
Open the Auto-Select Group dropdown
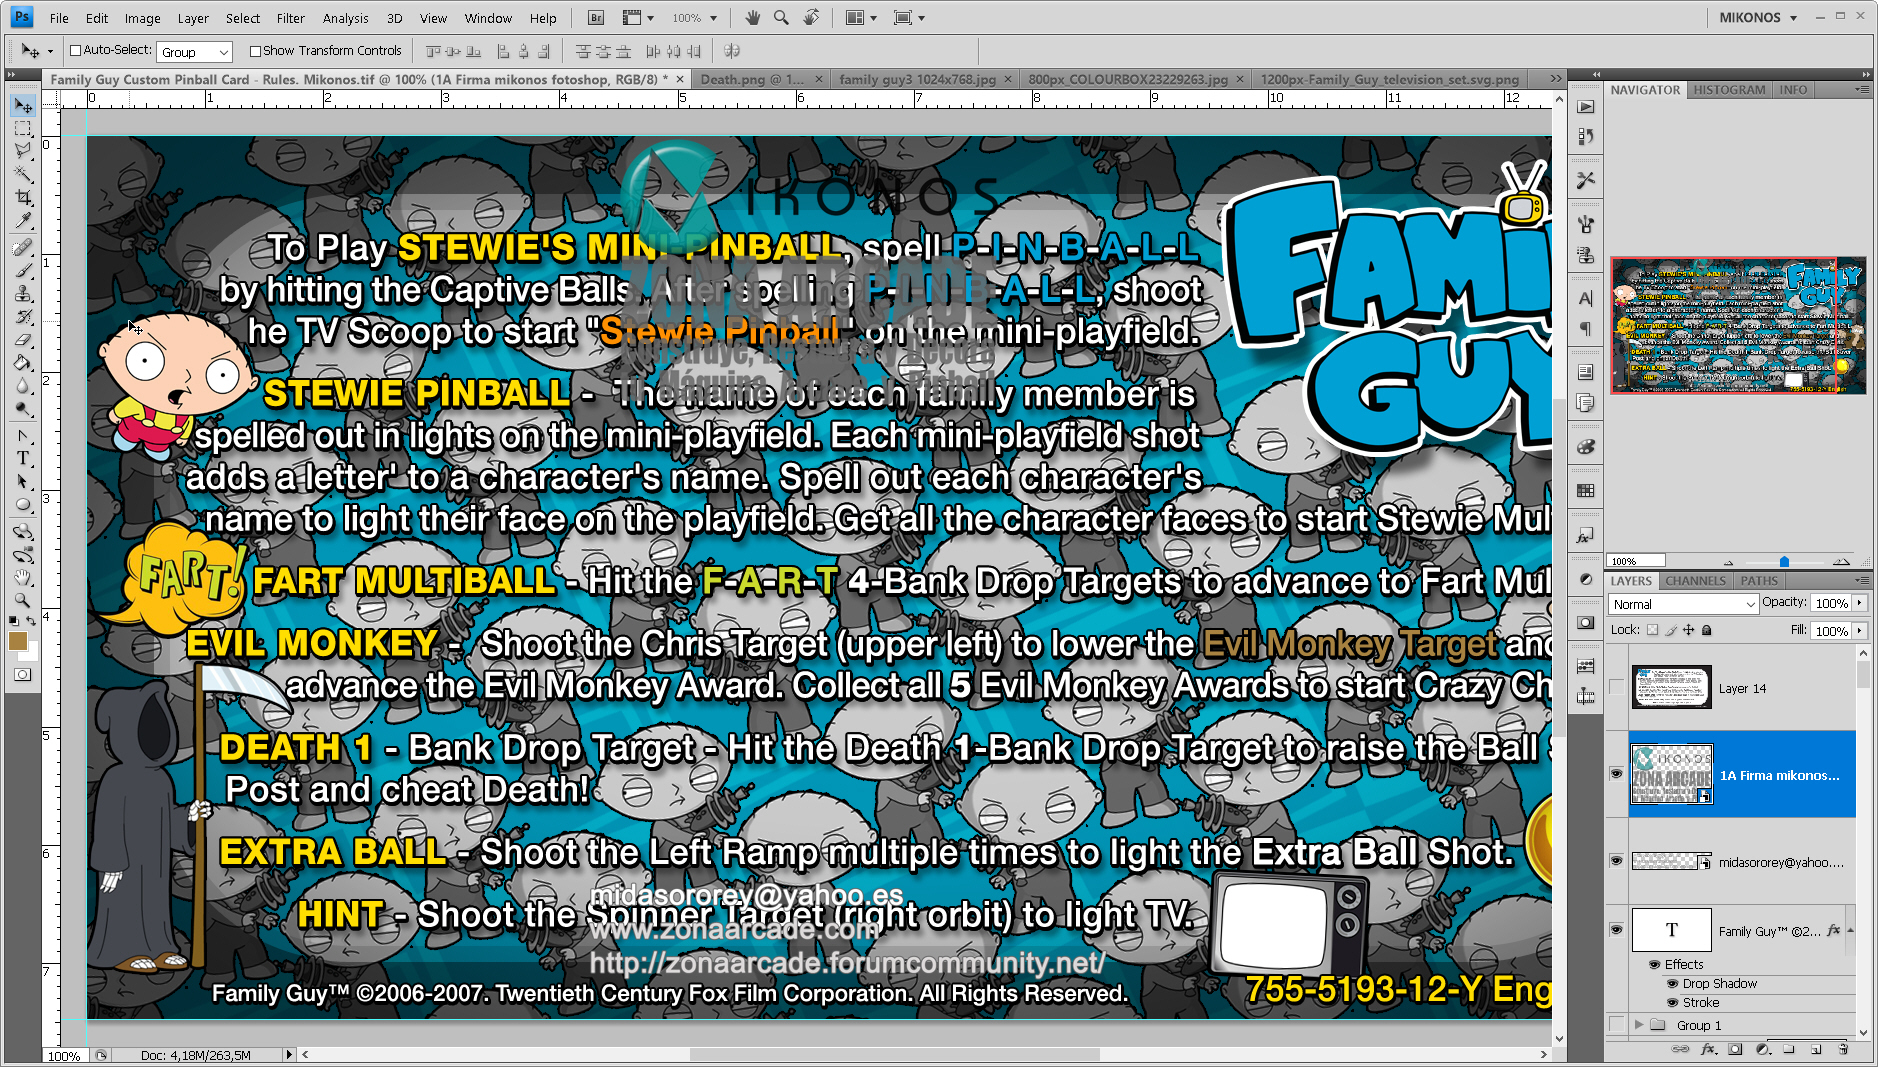[194, 52]
